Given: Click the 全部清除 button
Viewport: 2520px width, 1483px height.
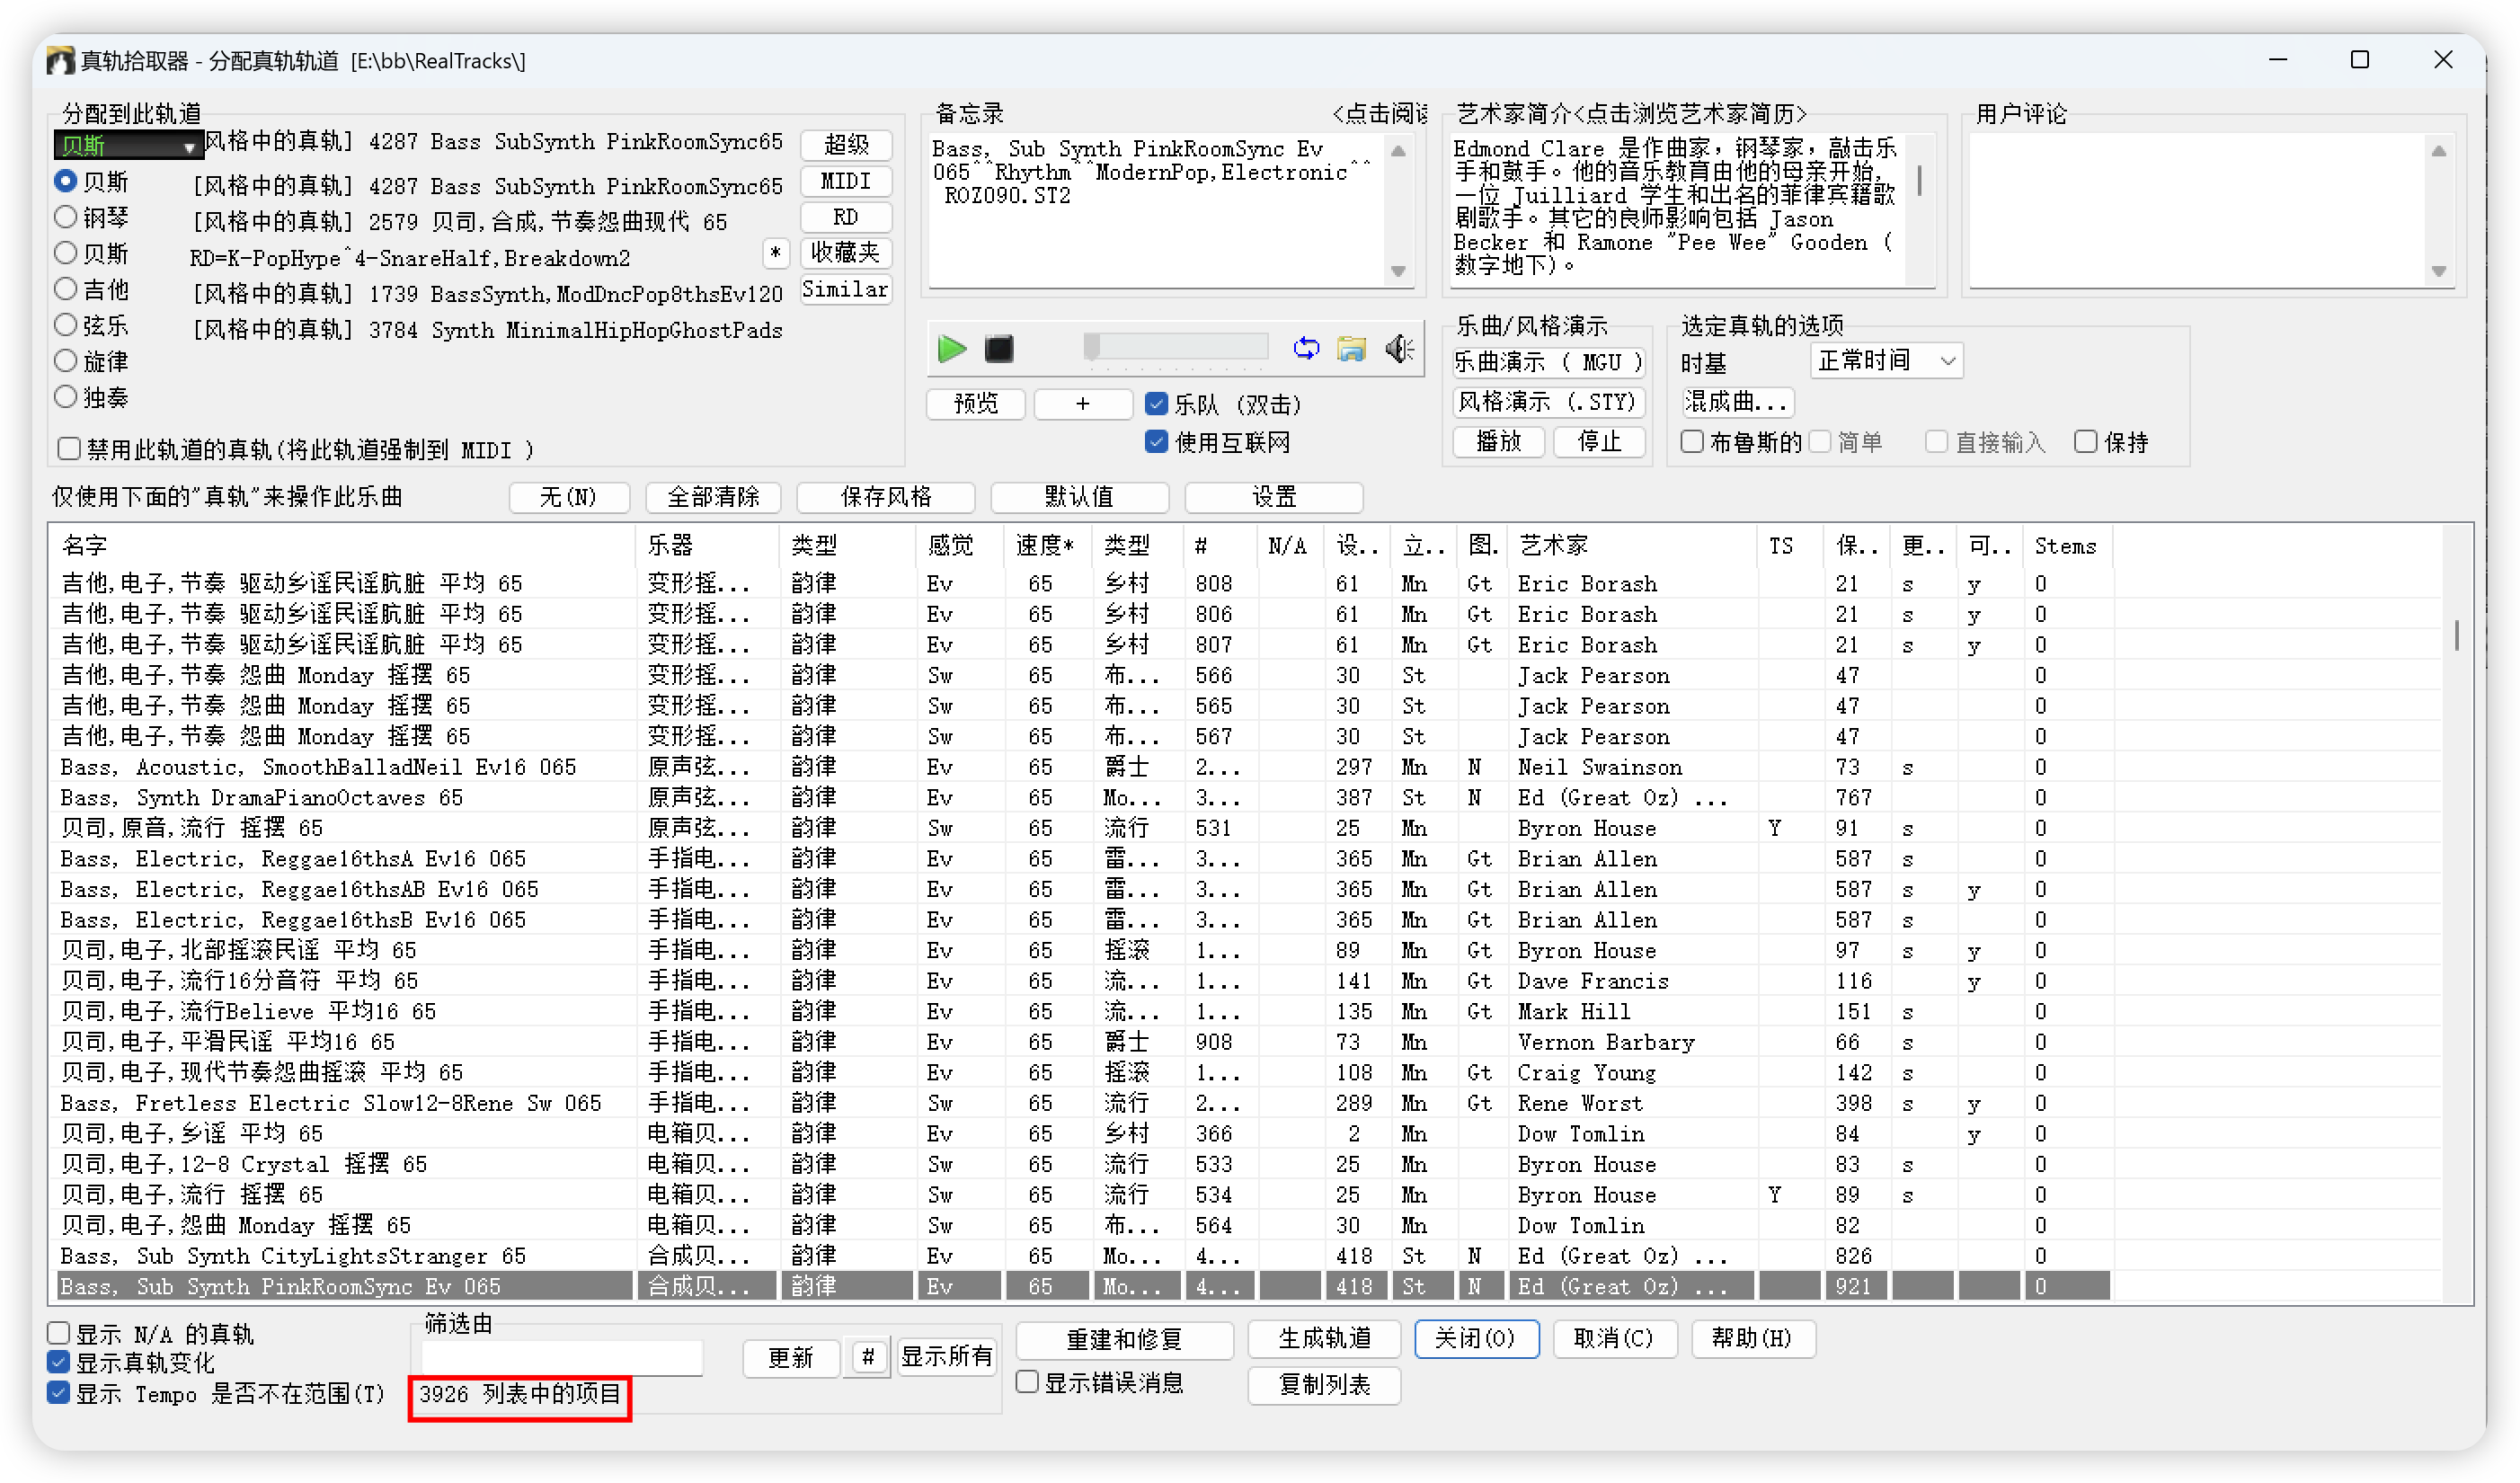Looking at the screenshot, I should tap(714, 497).
